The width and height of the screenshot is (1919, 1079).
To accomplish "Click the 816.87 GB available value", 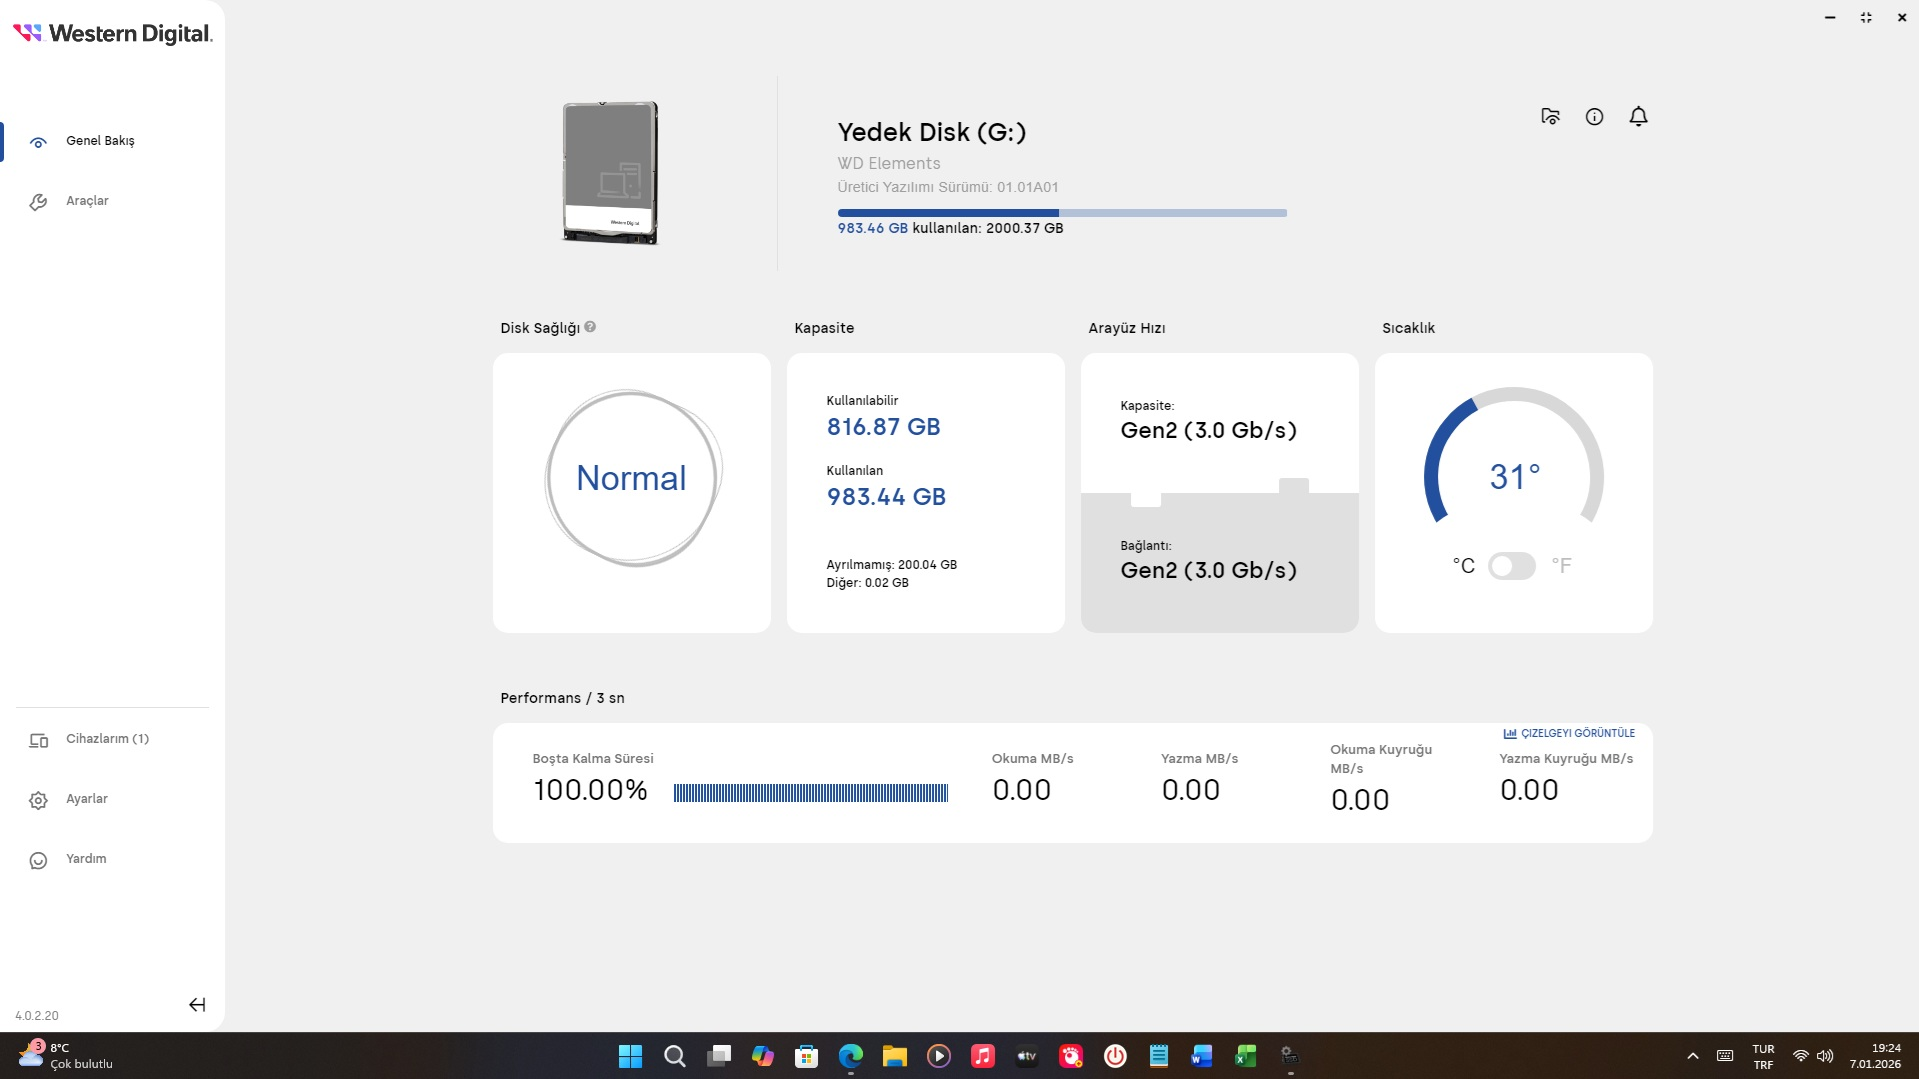I will (x=883, y=427).
